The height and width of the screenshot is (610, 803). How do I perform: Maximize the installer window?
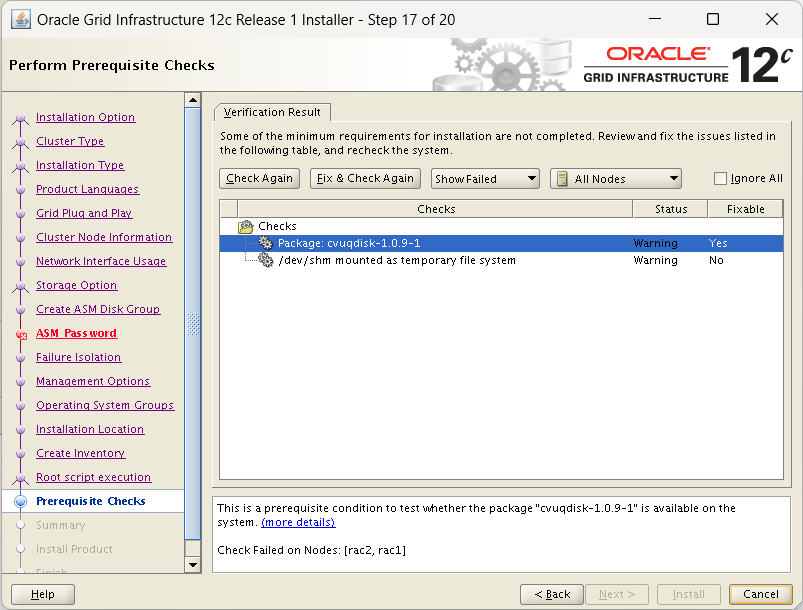(713, 19)
